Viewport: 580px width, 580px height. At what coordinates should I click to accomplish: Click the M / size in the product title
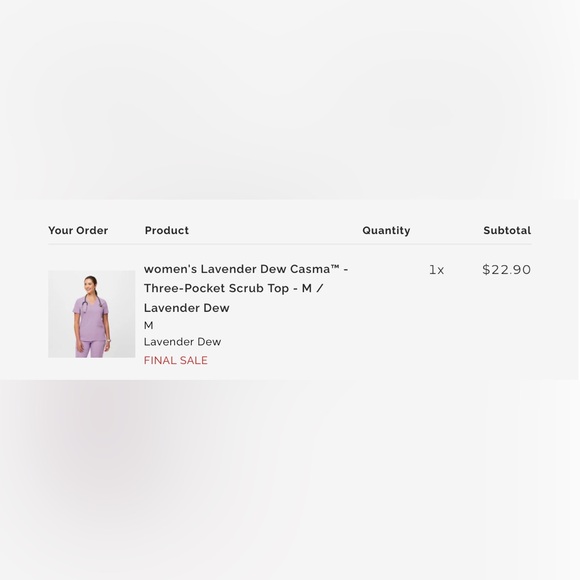tap(313, 288)
